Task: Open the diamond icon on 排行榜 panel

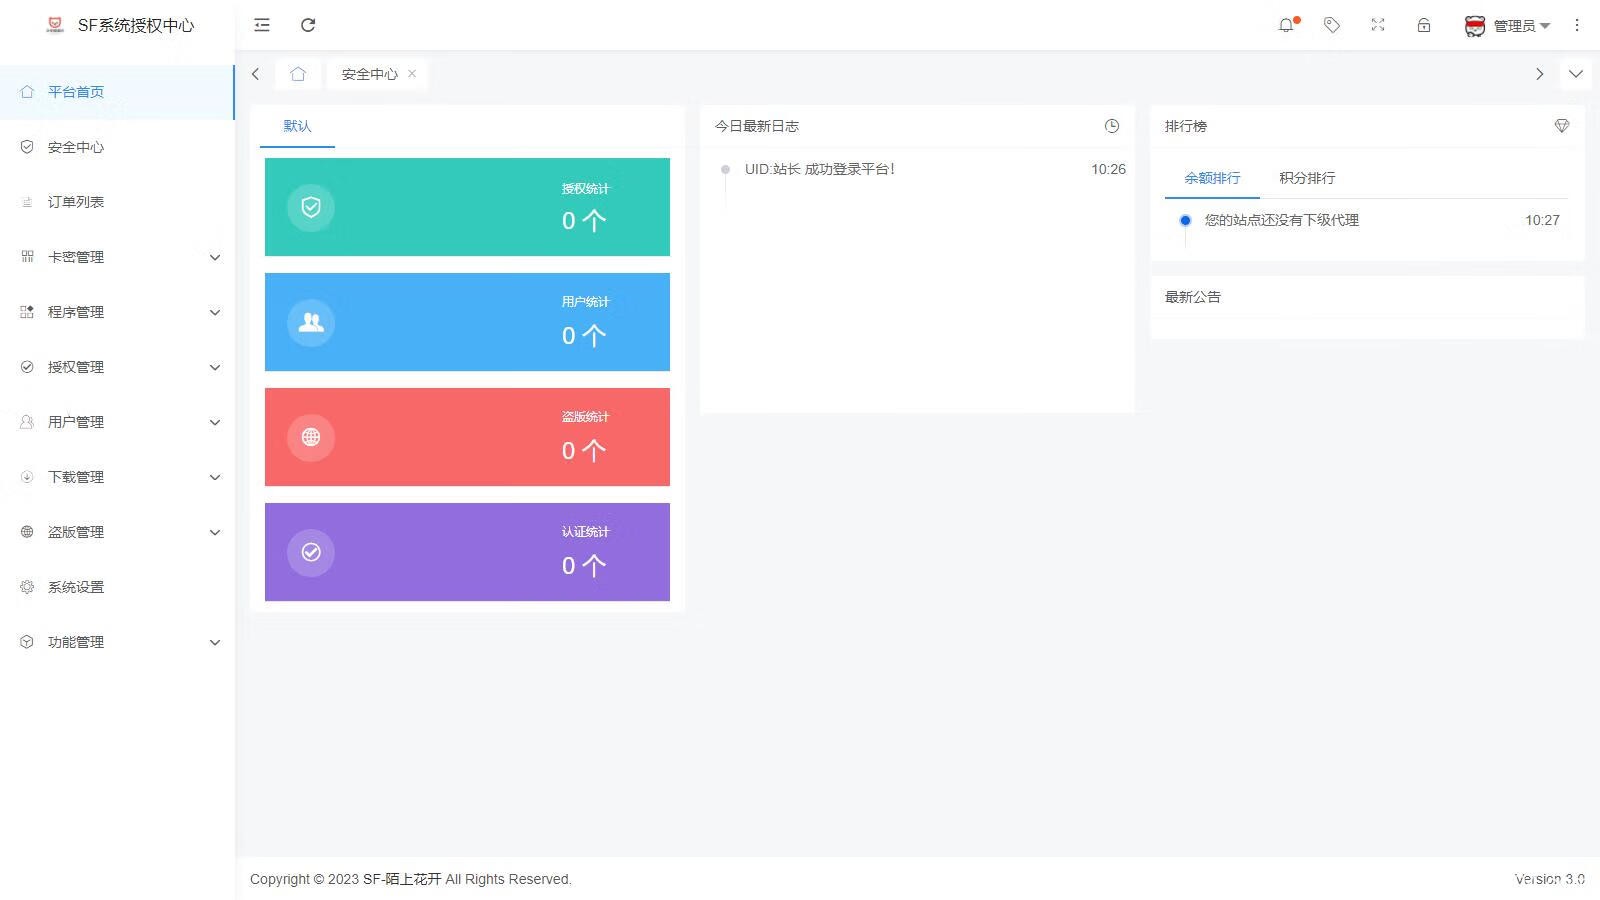Action: (1561, 126)
